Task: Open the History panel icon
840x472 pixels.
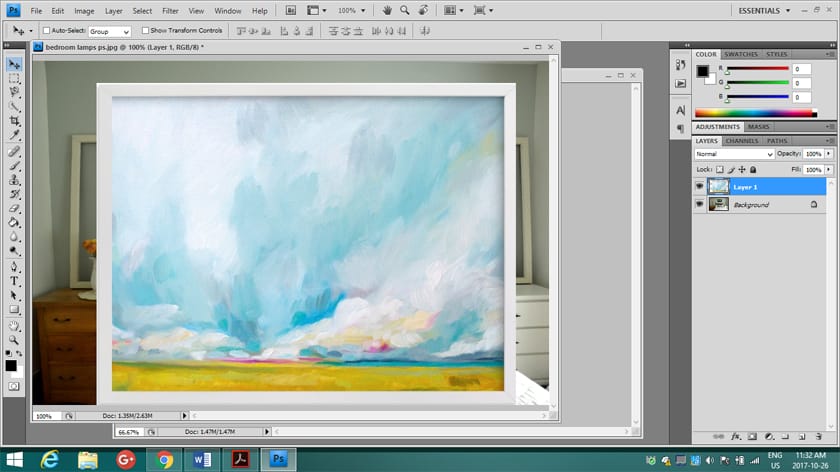Action: pyautogui.click(x=680, y=65)
